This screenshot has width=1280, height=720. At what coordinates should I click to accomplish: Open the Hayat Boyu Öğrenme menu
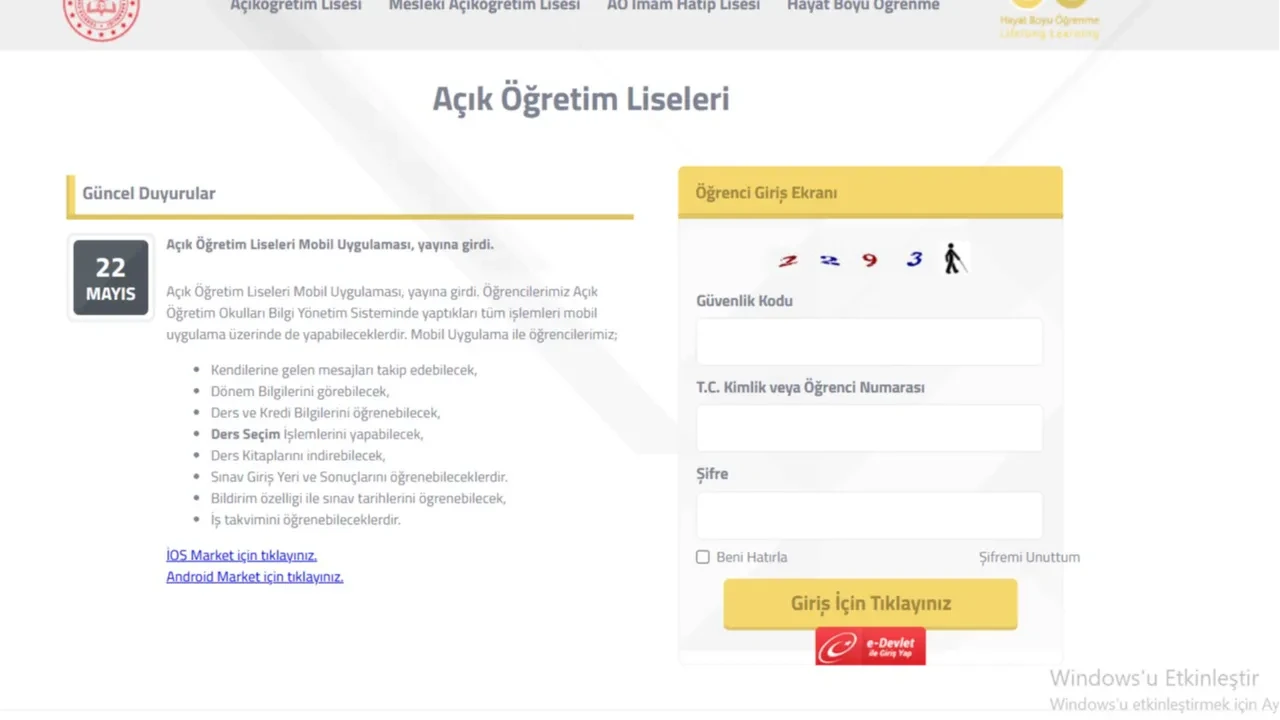point(863,6)
